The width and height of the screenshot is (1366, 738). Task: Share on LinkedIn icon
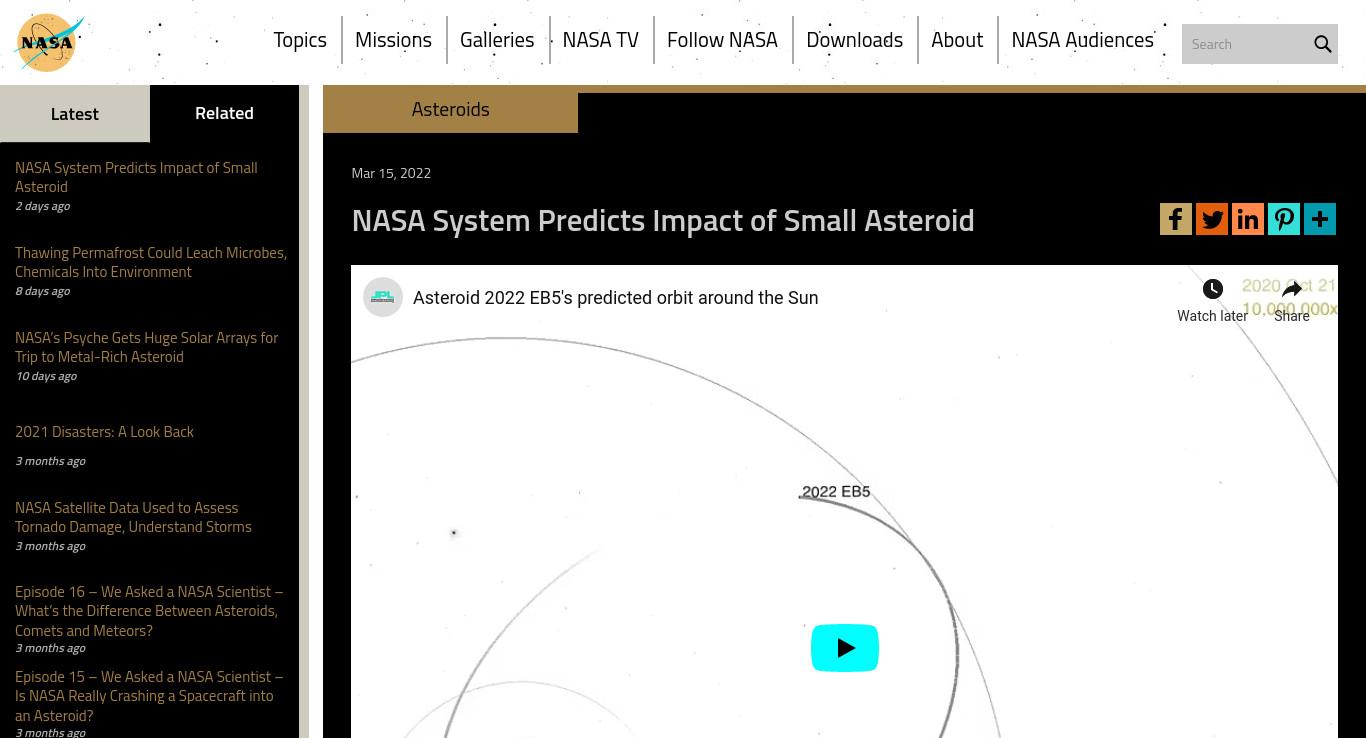pos(1248,219)
